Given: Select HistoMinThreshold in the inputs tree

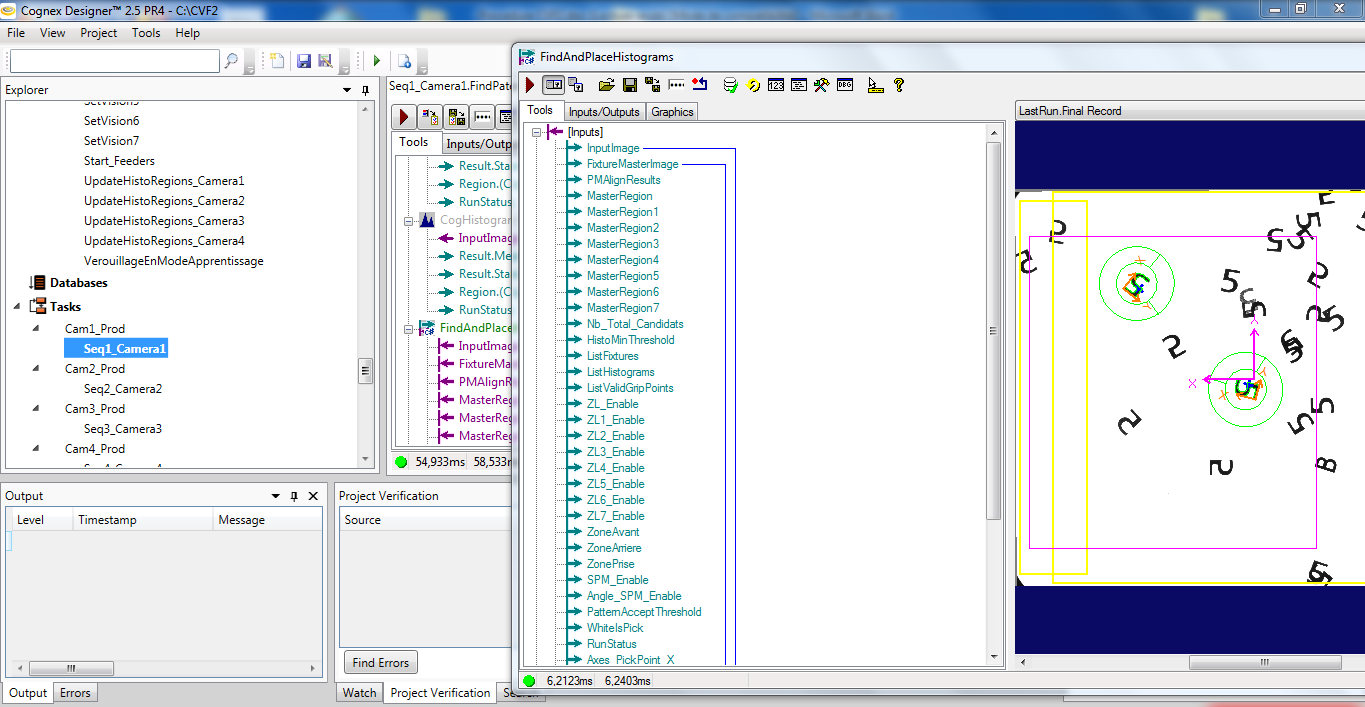Looking at the screenshot, I should [x=630, y=340].
